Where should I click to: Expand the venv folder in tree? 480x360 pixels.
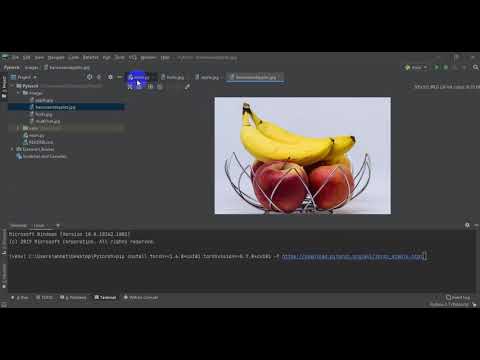(18, 128)
